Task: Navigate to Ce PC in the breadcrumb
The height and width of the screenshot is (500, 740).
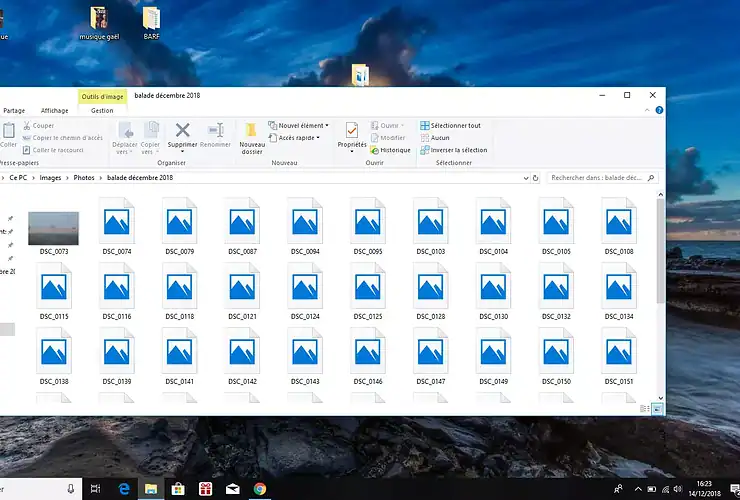Action: [x=18, y=178]
